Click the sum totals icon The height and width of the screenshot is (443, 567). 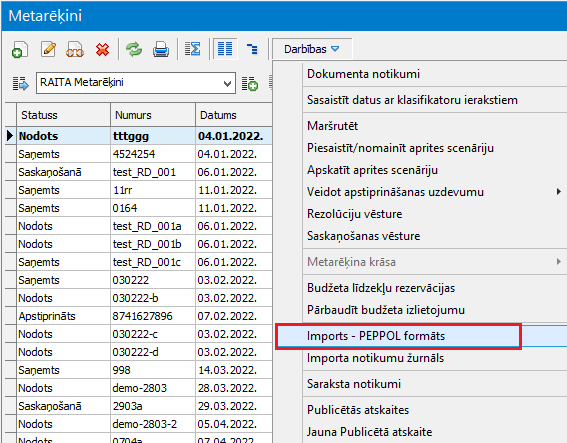[192, 49]
